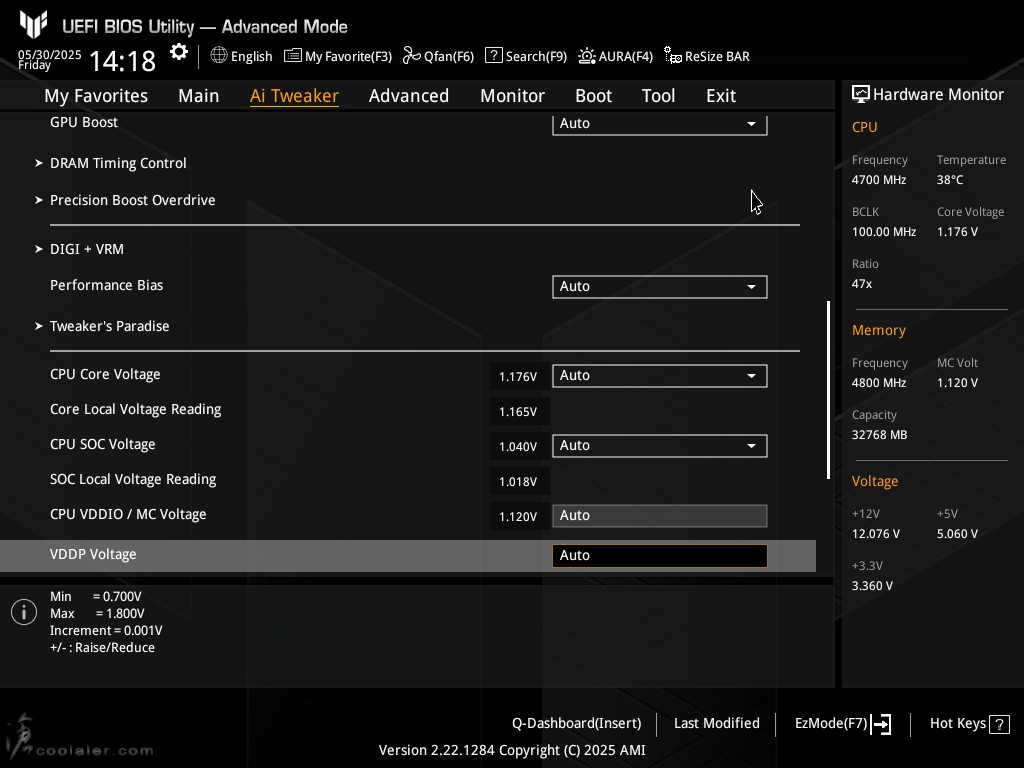1024x768 pixels.
Task: Click the 05/30/2025 date
Action: tap(50, 54)
